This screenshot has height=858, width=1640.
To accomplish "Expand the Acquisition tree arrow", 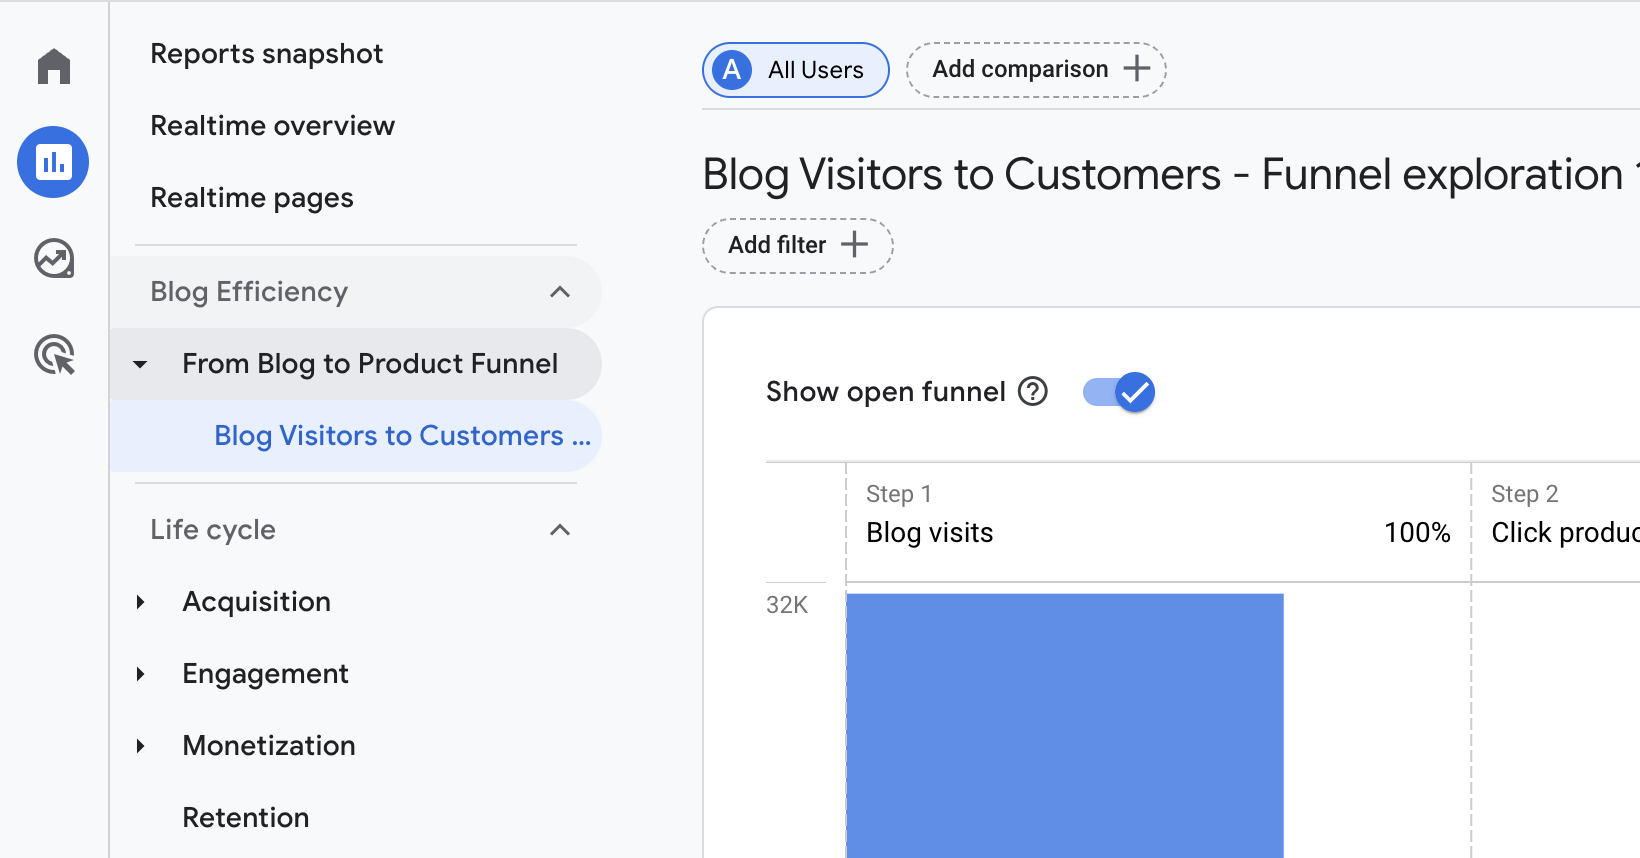I will [x=141, y=602].
